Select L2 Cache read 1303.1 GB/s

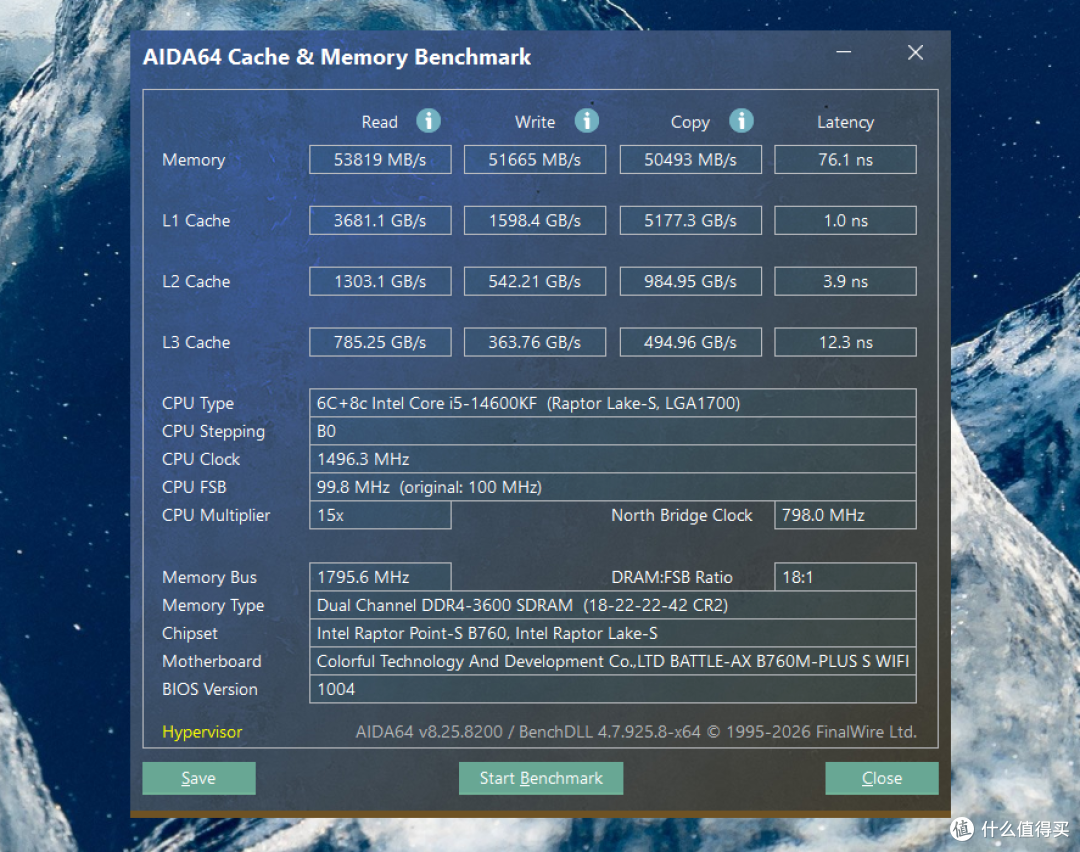[380, 281]
